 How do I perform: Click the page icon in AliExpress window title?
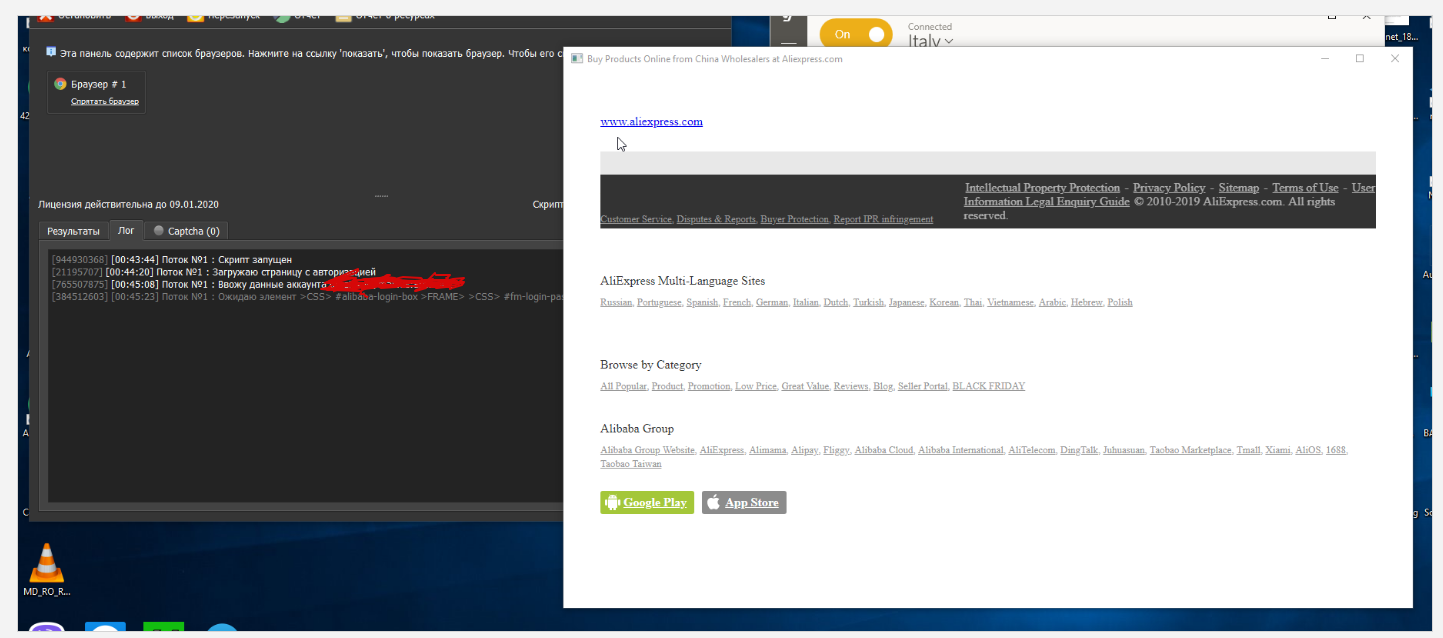[x=576, y=59]
